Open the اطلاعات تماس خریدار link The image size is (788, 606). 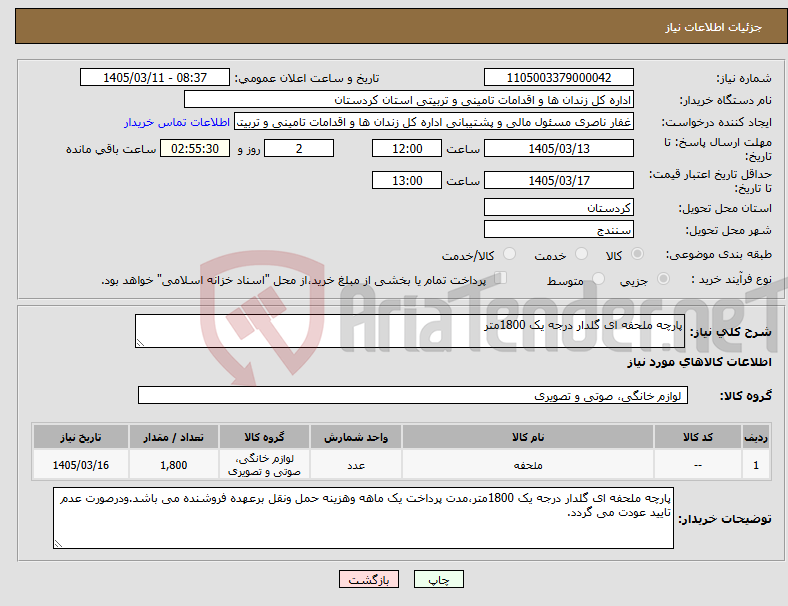point(177,122)
